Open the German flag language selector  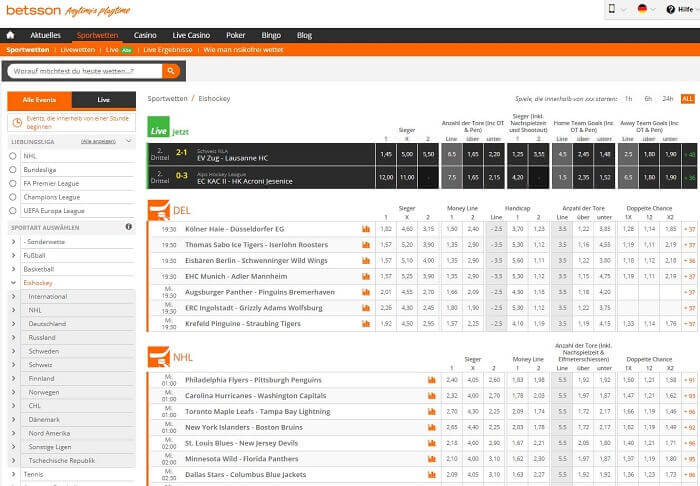(642, 9)
